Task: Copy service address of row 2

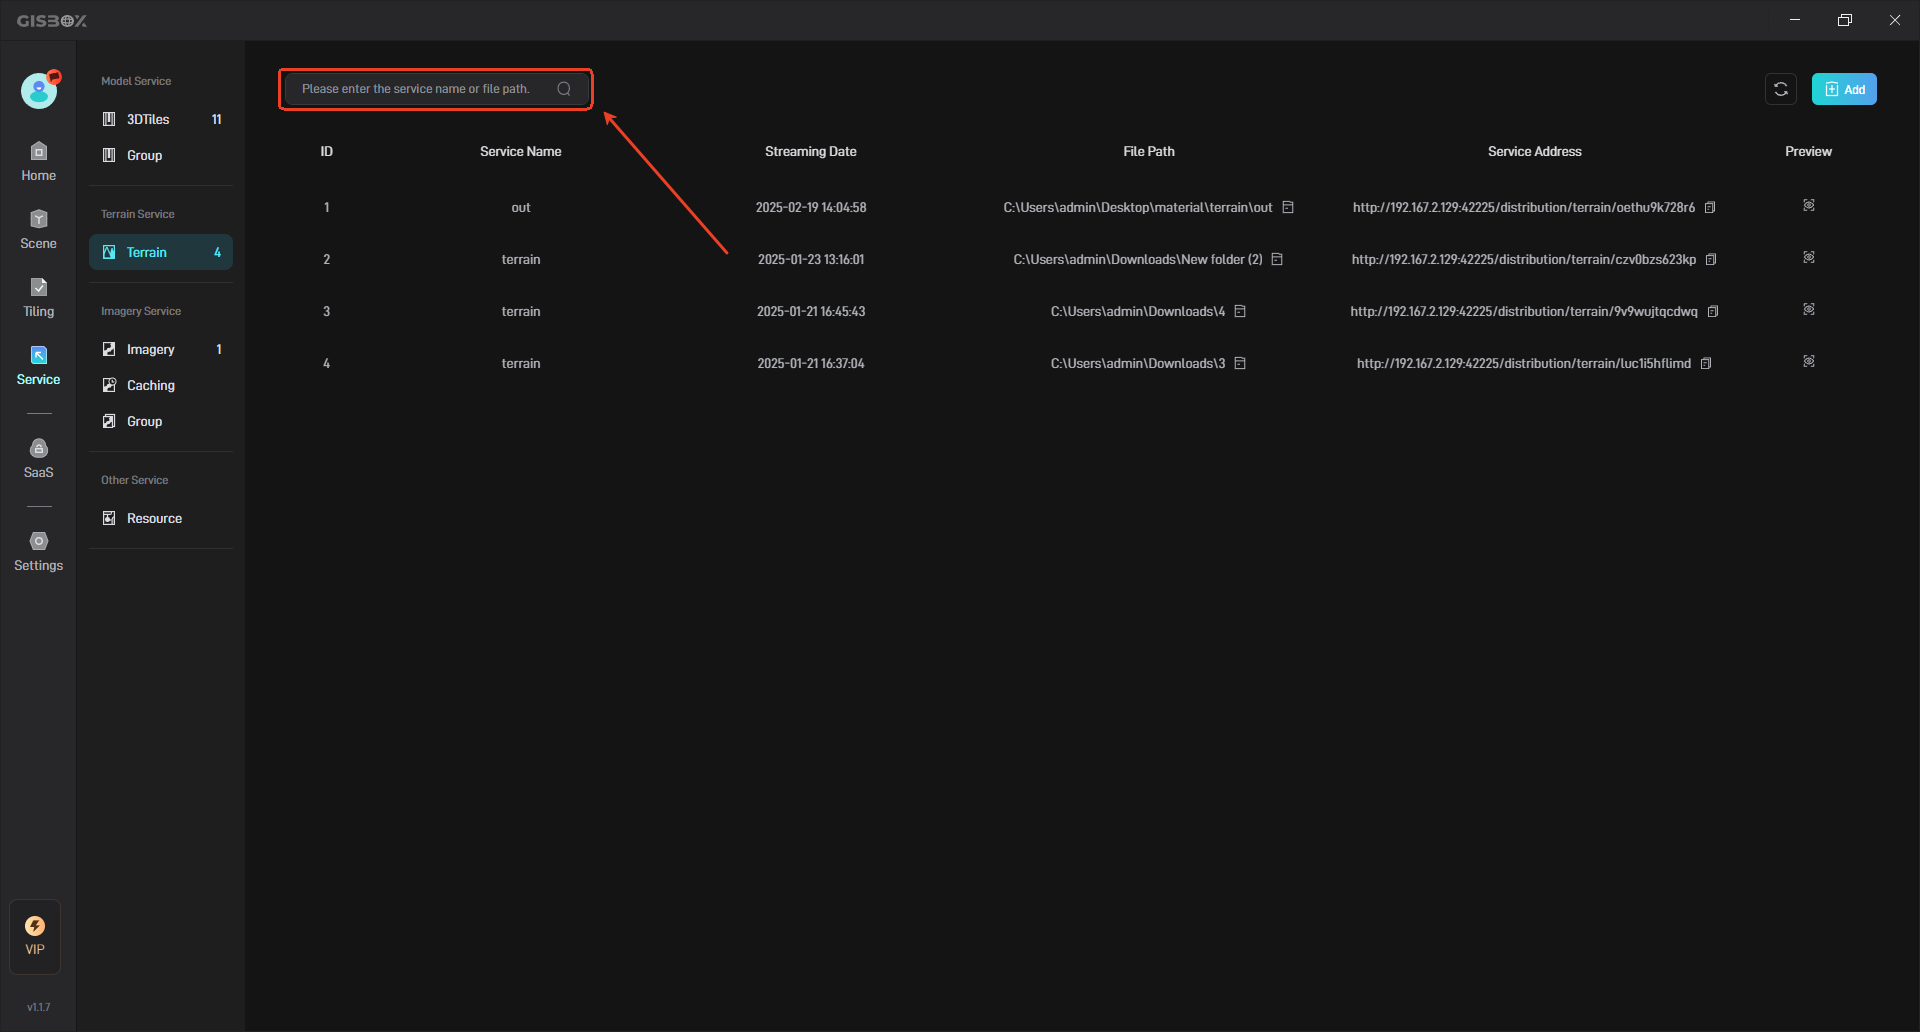Action: click(1711, 260)
